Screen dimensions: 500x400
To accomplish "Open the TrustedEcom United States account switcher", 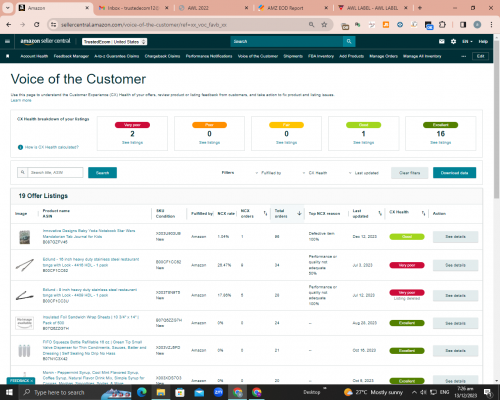I will tap(115, 42).
